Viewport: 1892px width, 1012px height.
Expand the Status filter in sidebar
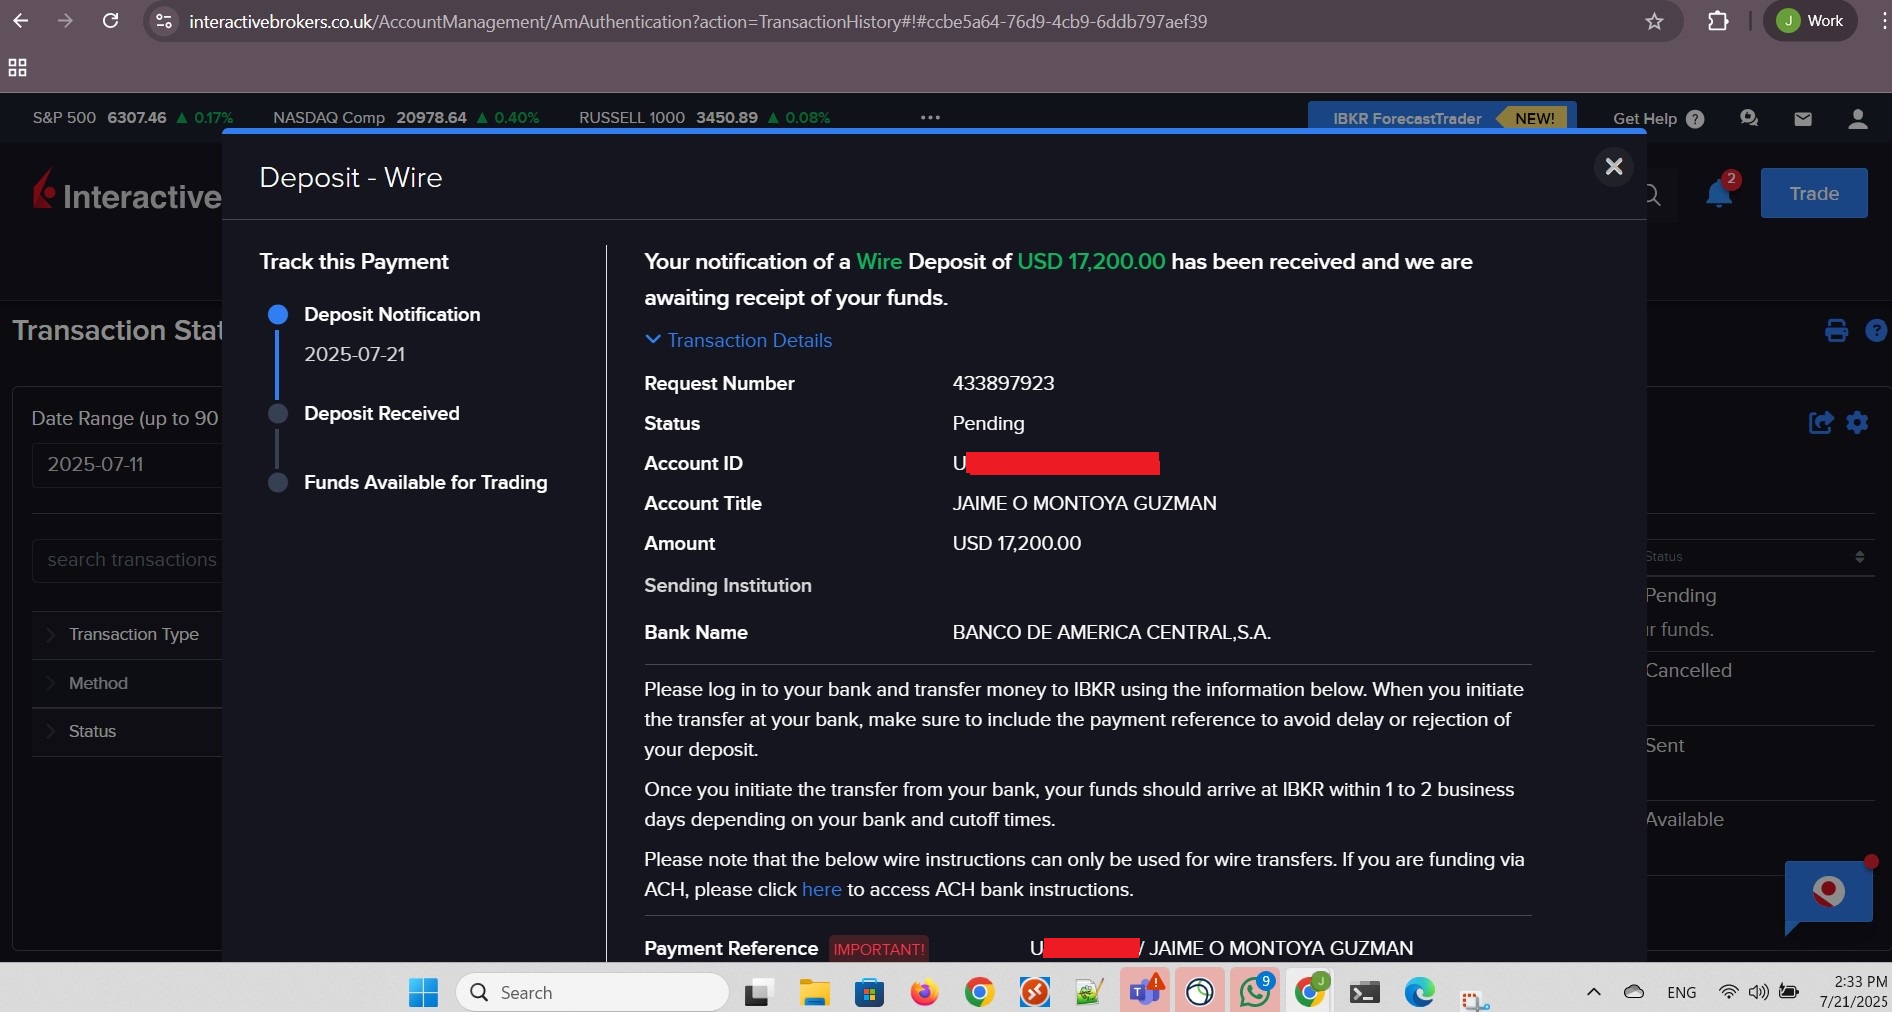(x=127, y=731)
